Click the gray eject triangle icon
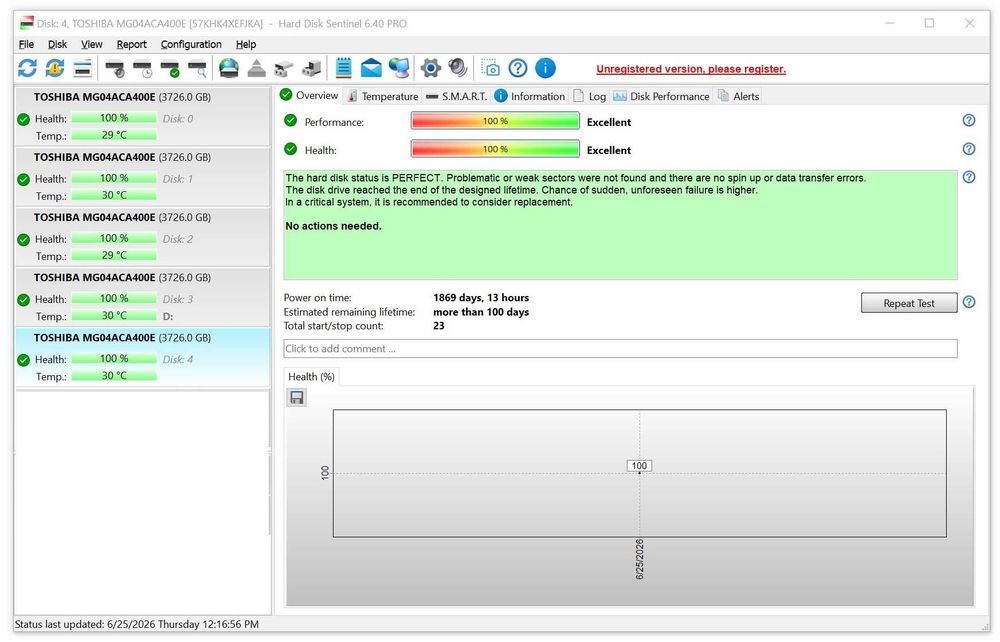Screen dimensions: 1000x642 coord(256,68)
